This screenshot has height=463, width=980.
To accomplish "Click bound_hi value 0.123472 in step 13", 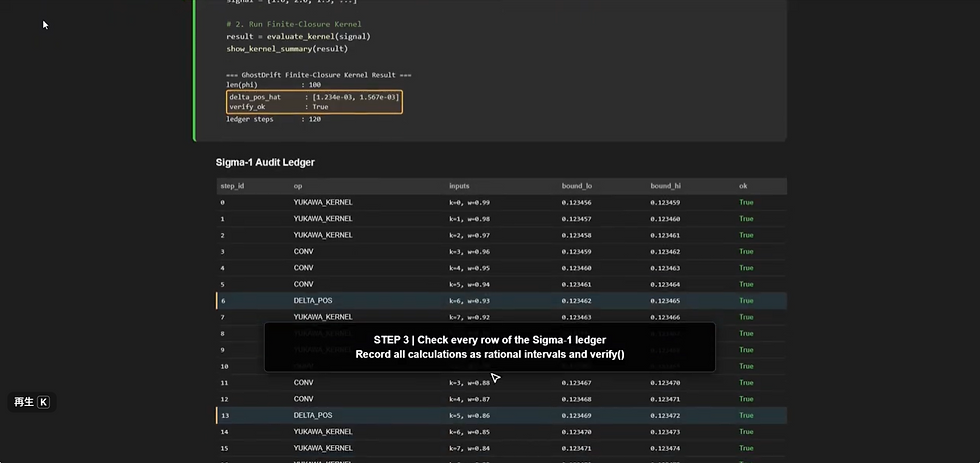I will [x=665, y=415].
